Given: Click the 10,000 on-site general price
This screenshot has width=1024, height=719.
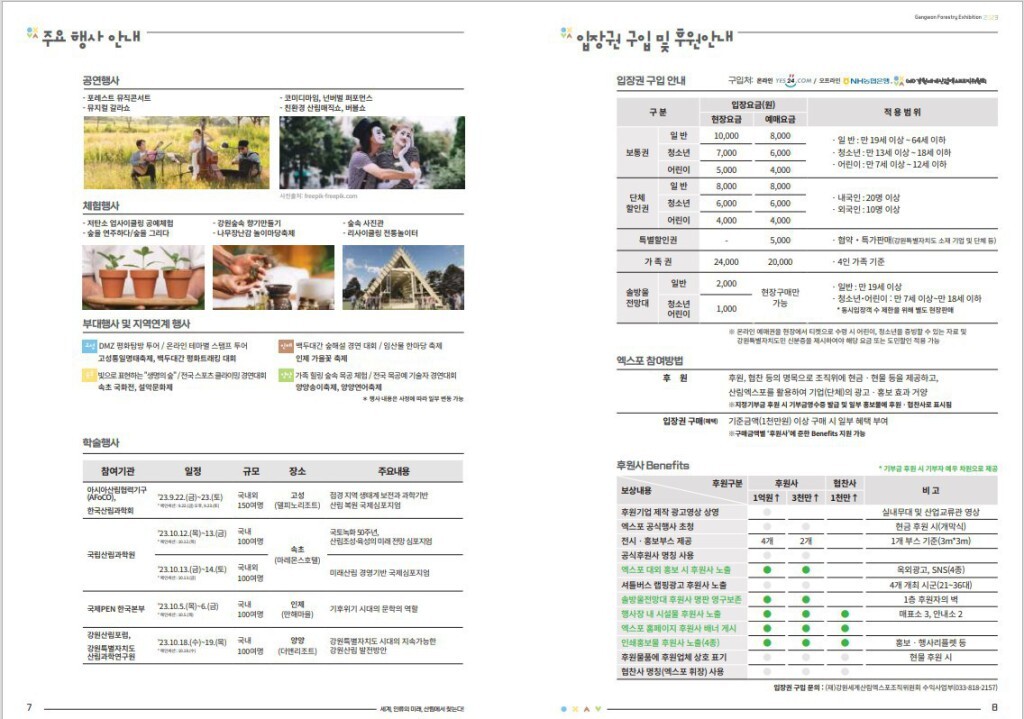Looking at the screenshot, I should [x=726, y=136].
